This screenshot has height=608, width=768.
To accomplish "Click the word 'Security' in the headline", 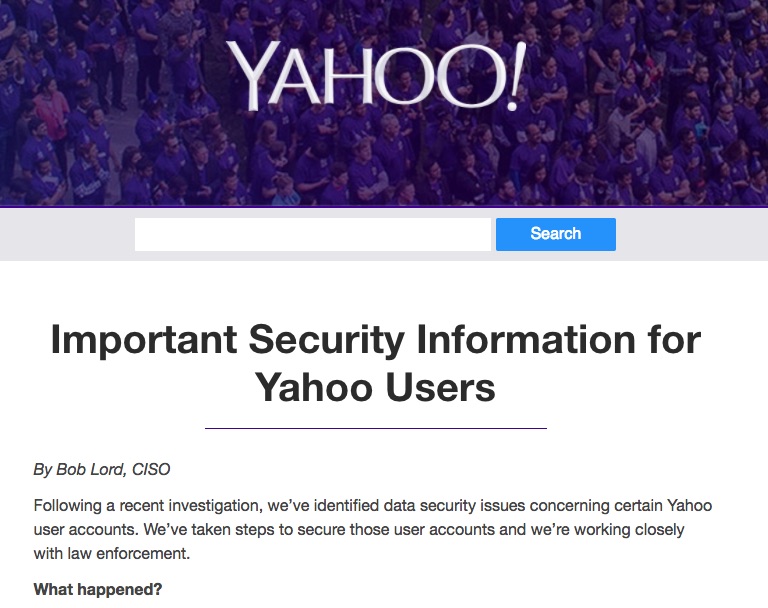I will point(327,340).
